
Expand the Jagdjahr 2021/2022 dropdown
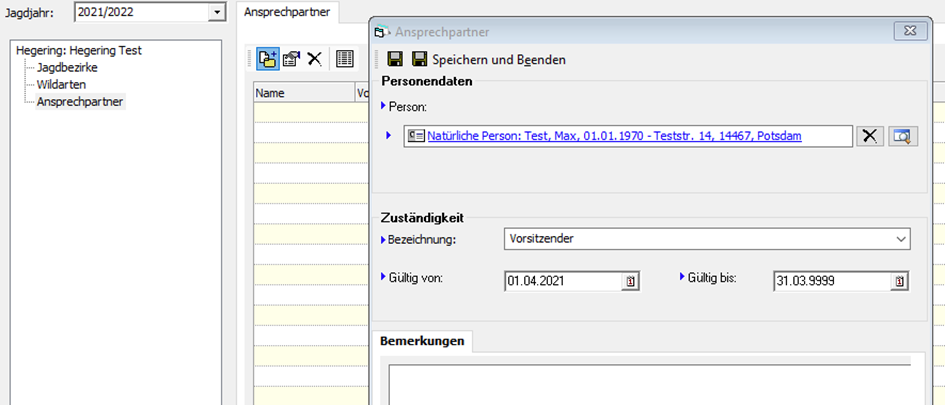pos(217,12)
